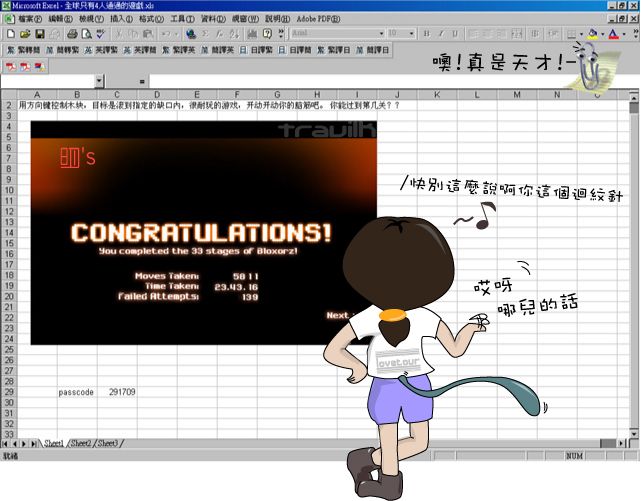
Task: Open the Name Box dropdown arrow
Action: pos(99,81)
